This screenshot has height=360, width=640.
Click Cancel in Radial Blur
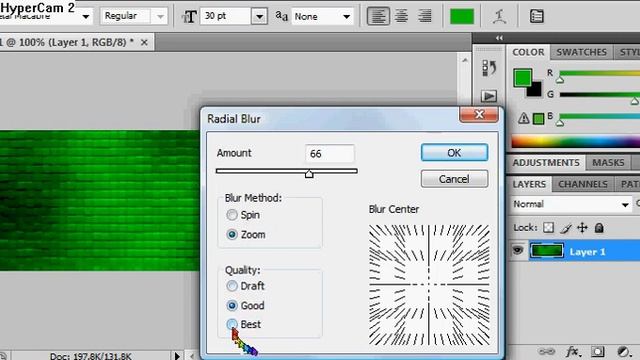click(454, 179)
